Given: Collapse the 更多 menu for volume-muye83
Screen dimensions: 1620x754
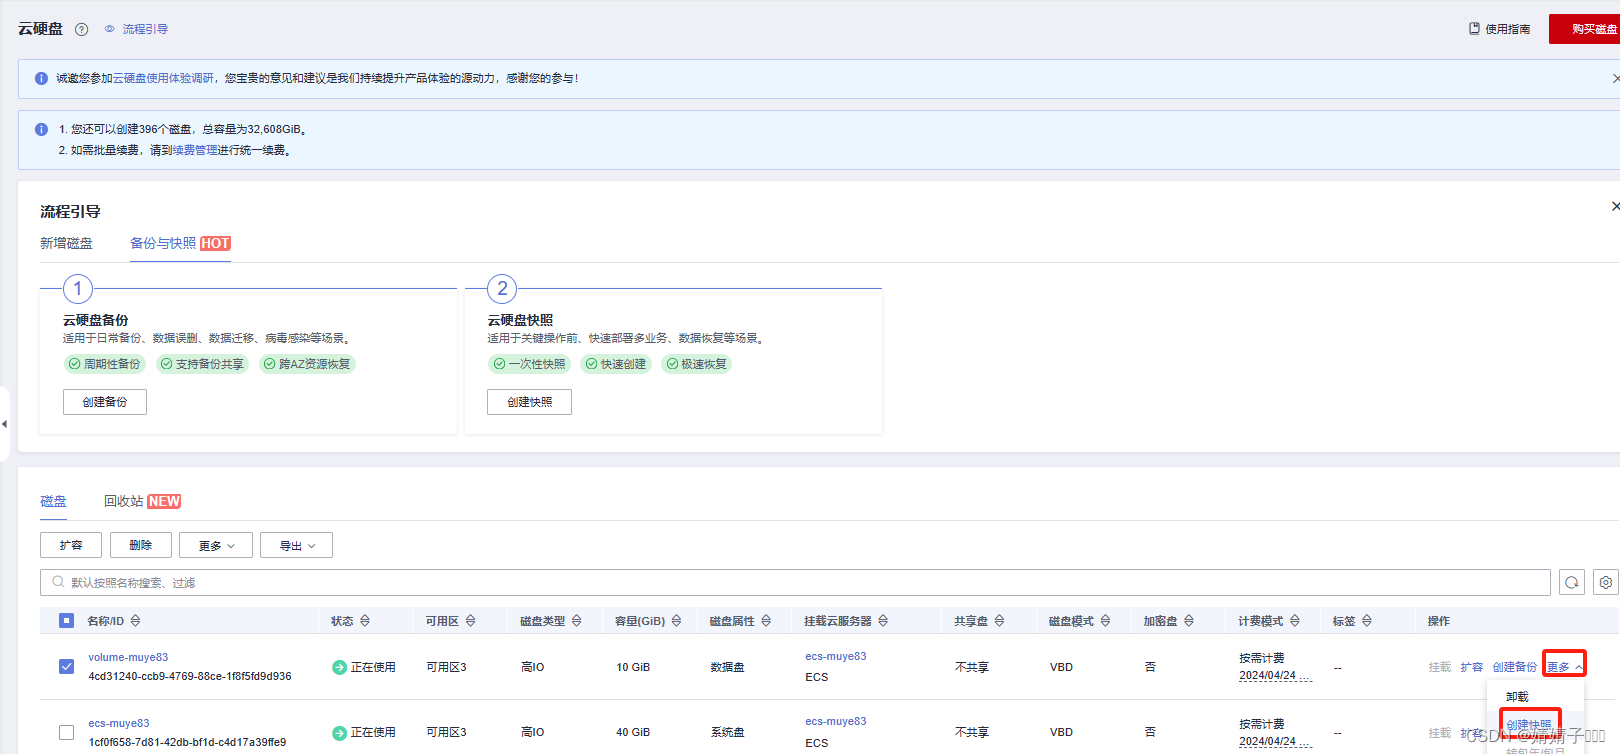Looking at the screenshot, I should point(1564,667).
